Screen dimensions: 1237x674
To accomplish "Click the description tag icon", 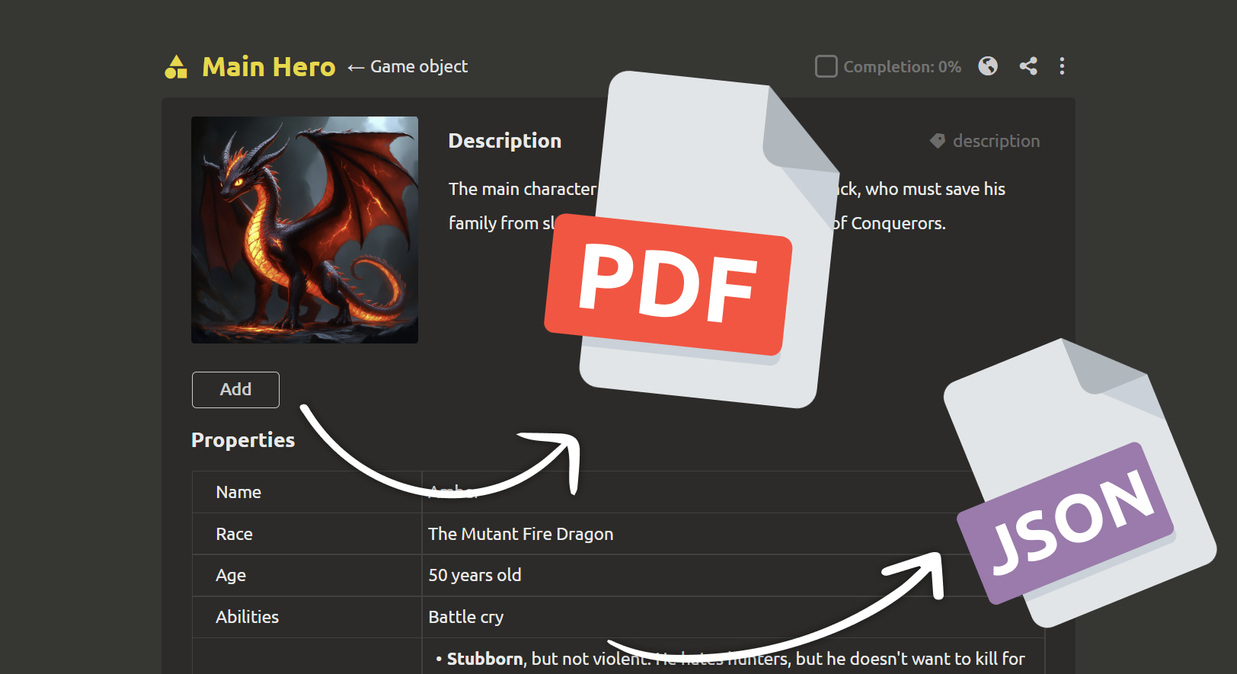I will [x=937, y=141].
